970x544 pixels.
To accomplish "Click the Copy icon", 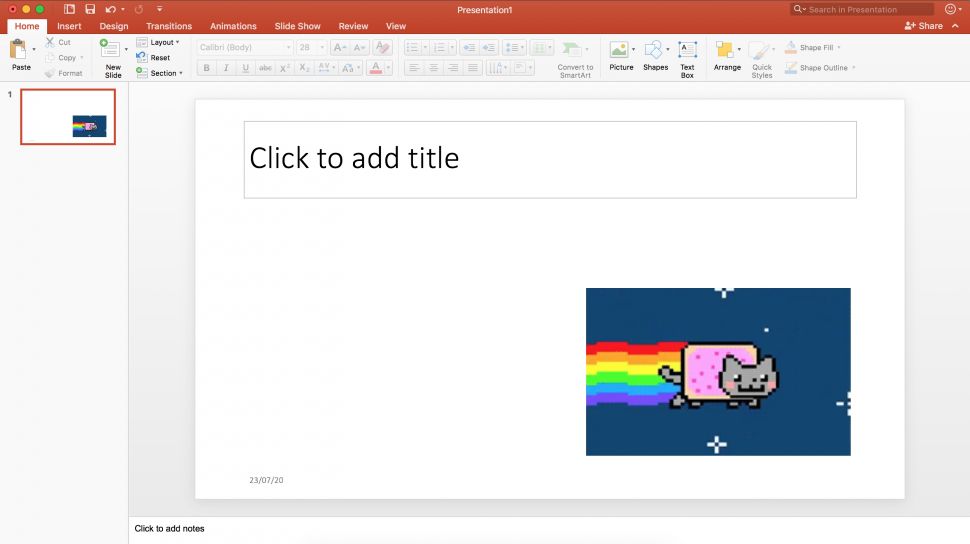I will click(49, 58).
